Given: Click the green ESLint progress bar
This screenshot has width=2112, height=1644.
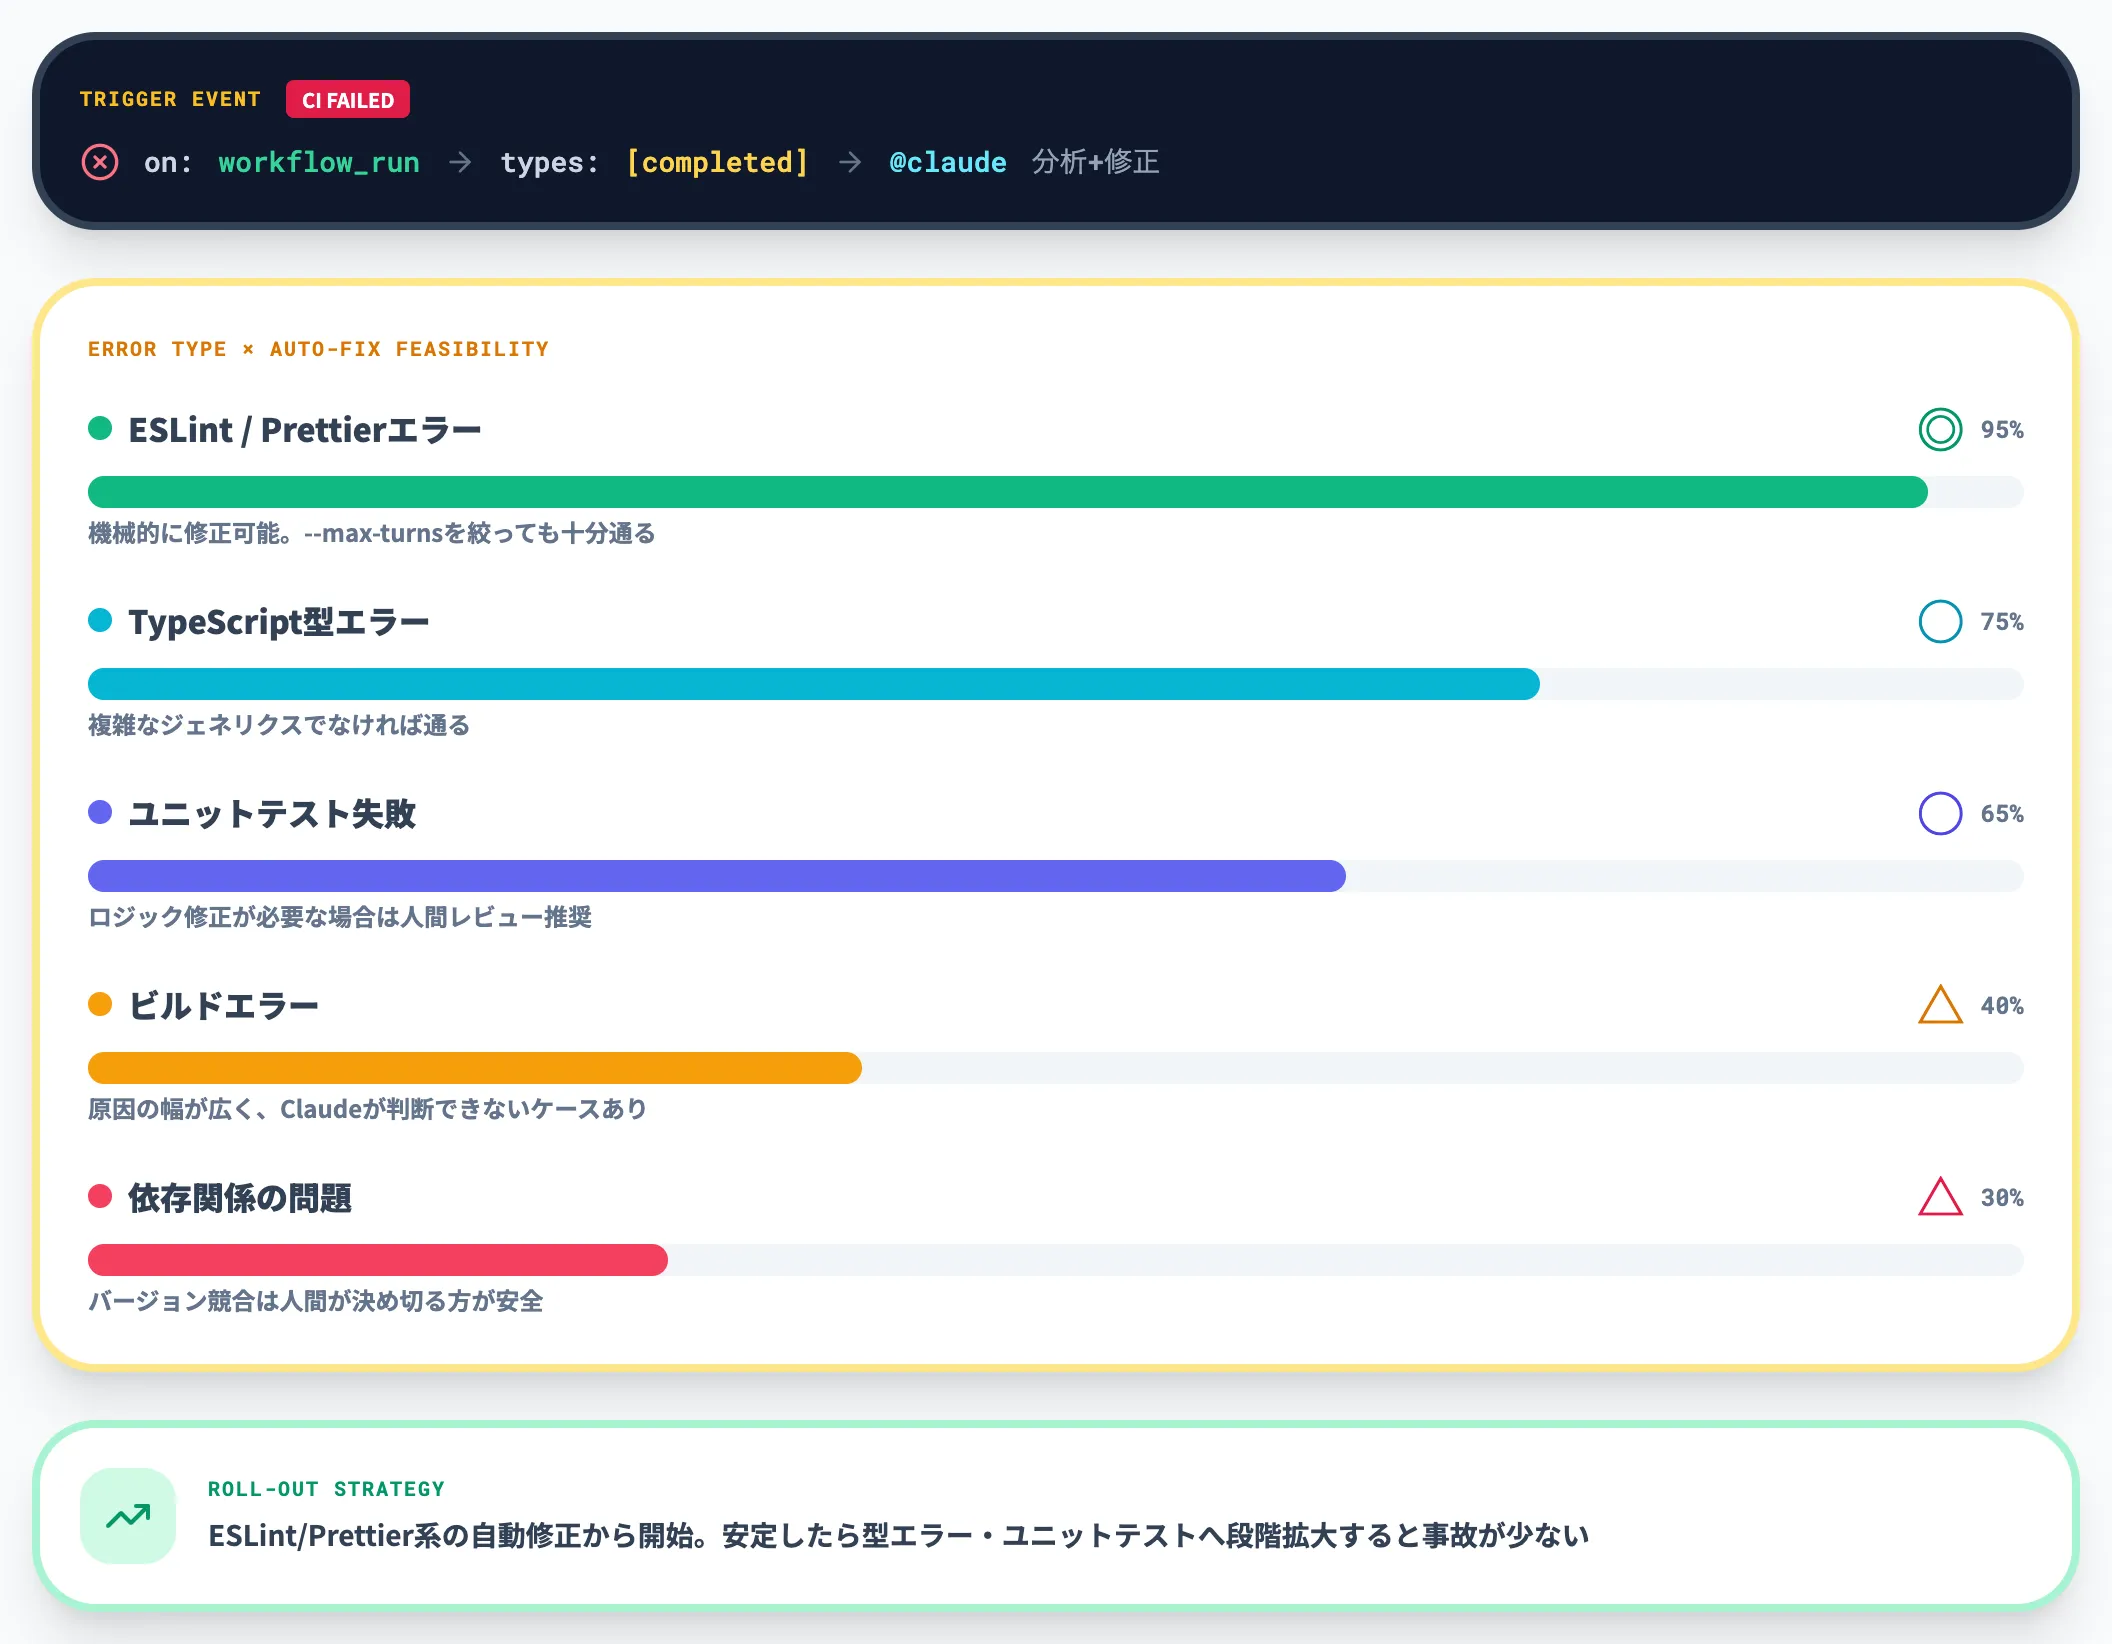Looking at the screenshot, I should 1008,492.
